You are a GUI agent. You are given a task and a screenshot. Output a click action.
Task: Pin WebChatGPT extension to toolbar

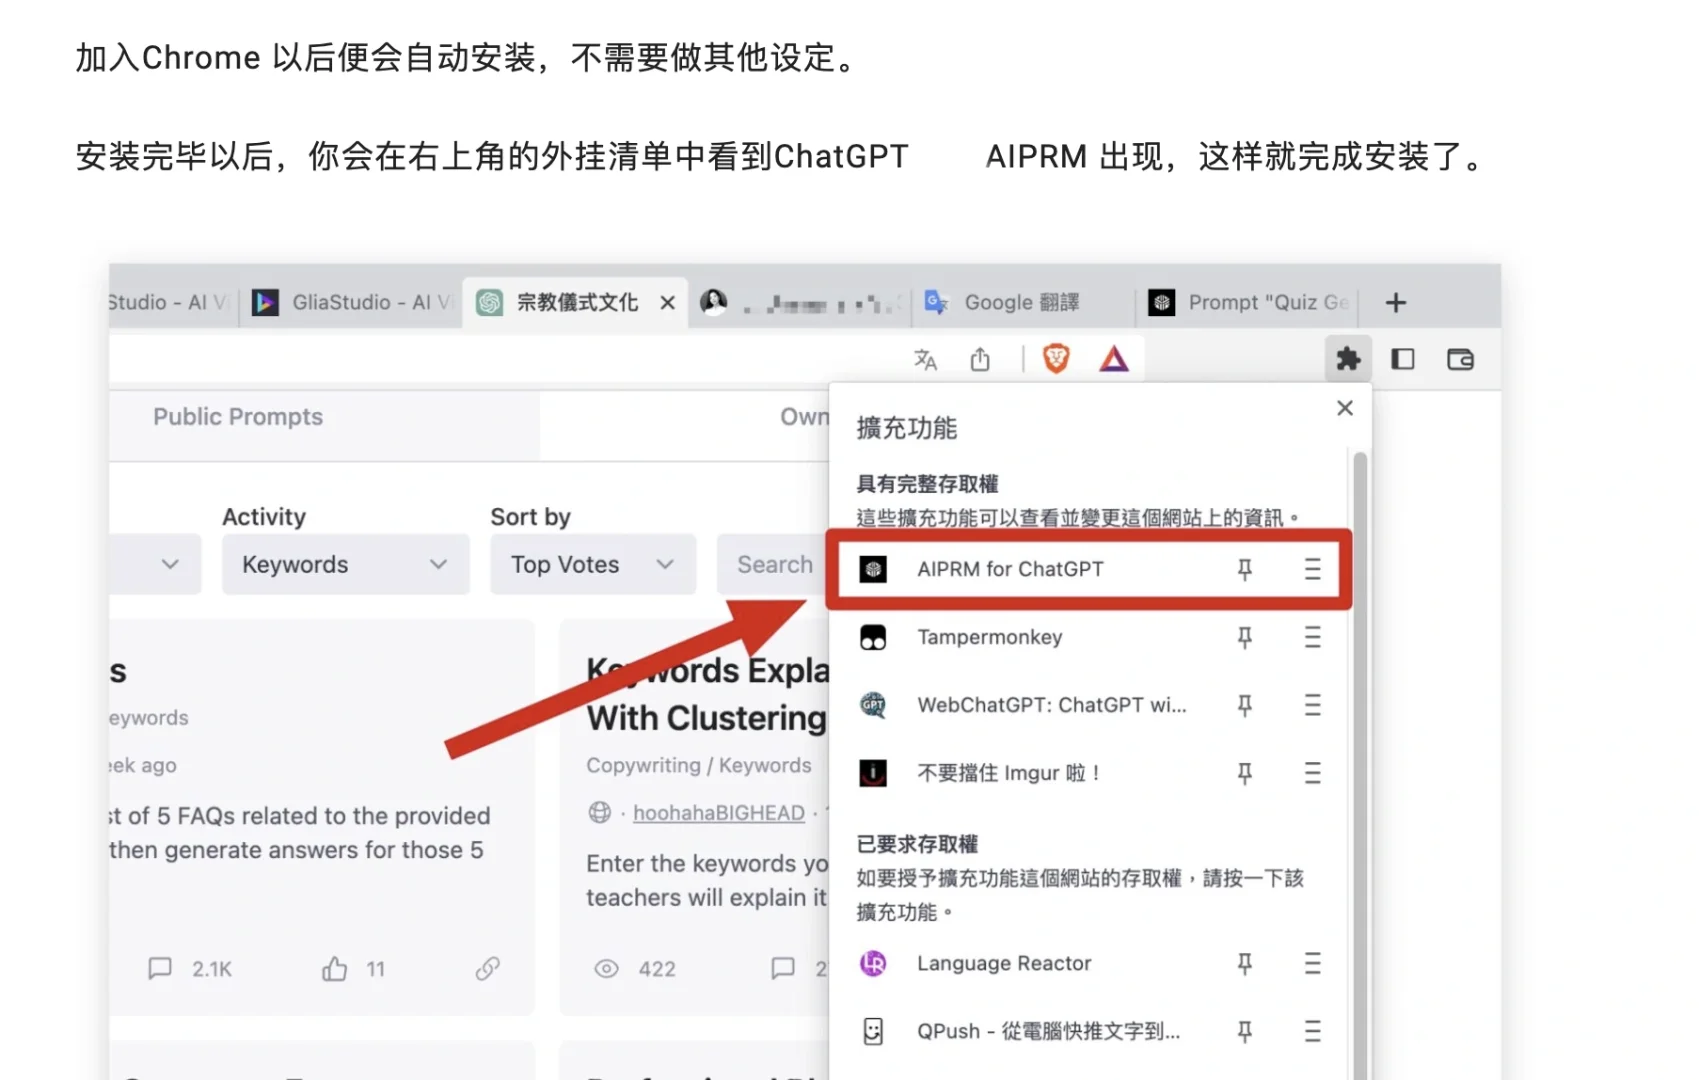click(x=1245, y=705)
